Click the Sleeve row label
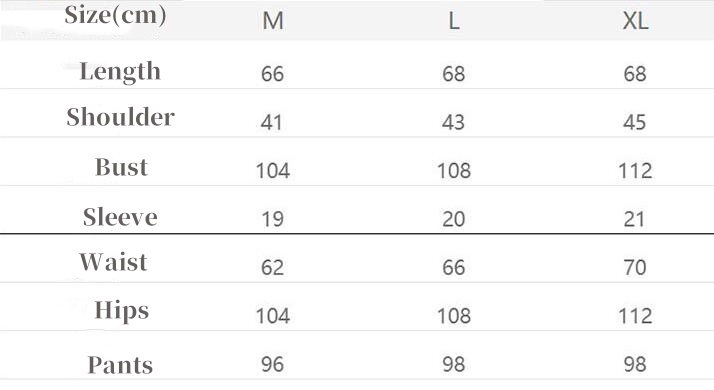 (x=120, y=217)
